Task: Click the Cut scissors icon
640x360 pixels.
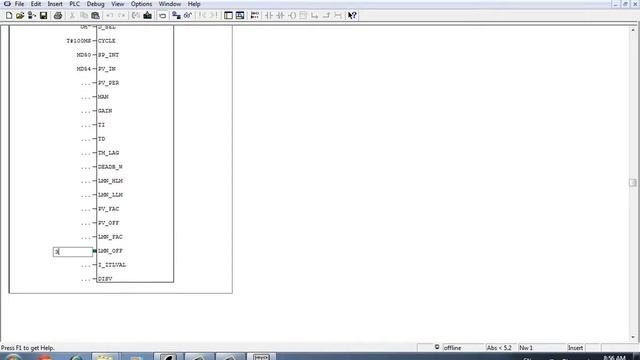Action: pyautogui.click(x=72, y=16)
